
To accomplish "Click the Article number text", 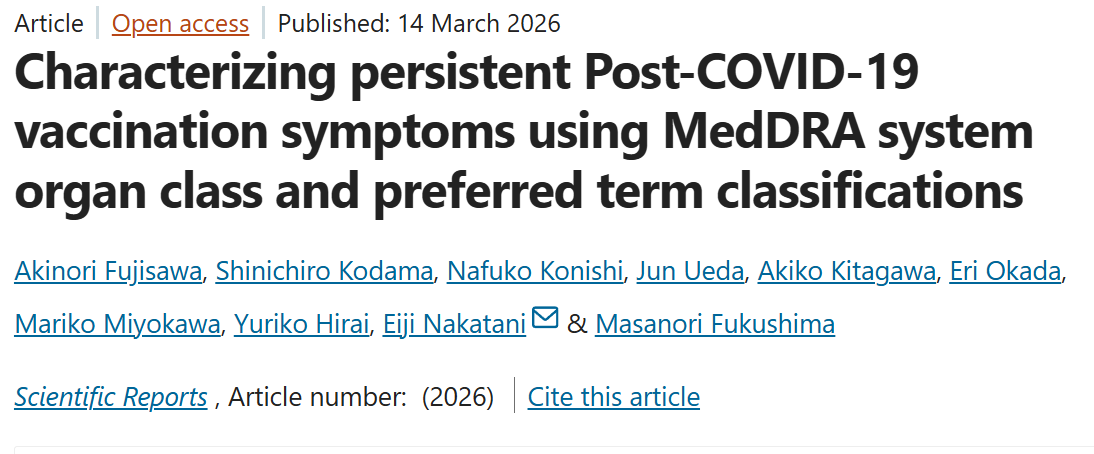I will pyautogui.click(x=316, y=397).
